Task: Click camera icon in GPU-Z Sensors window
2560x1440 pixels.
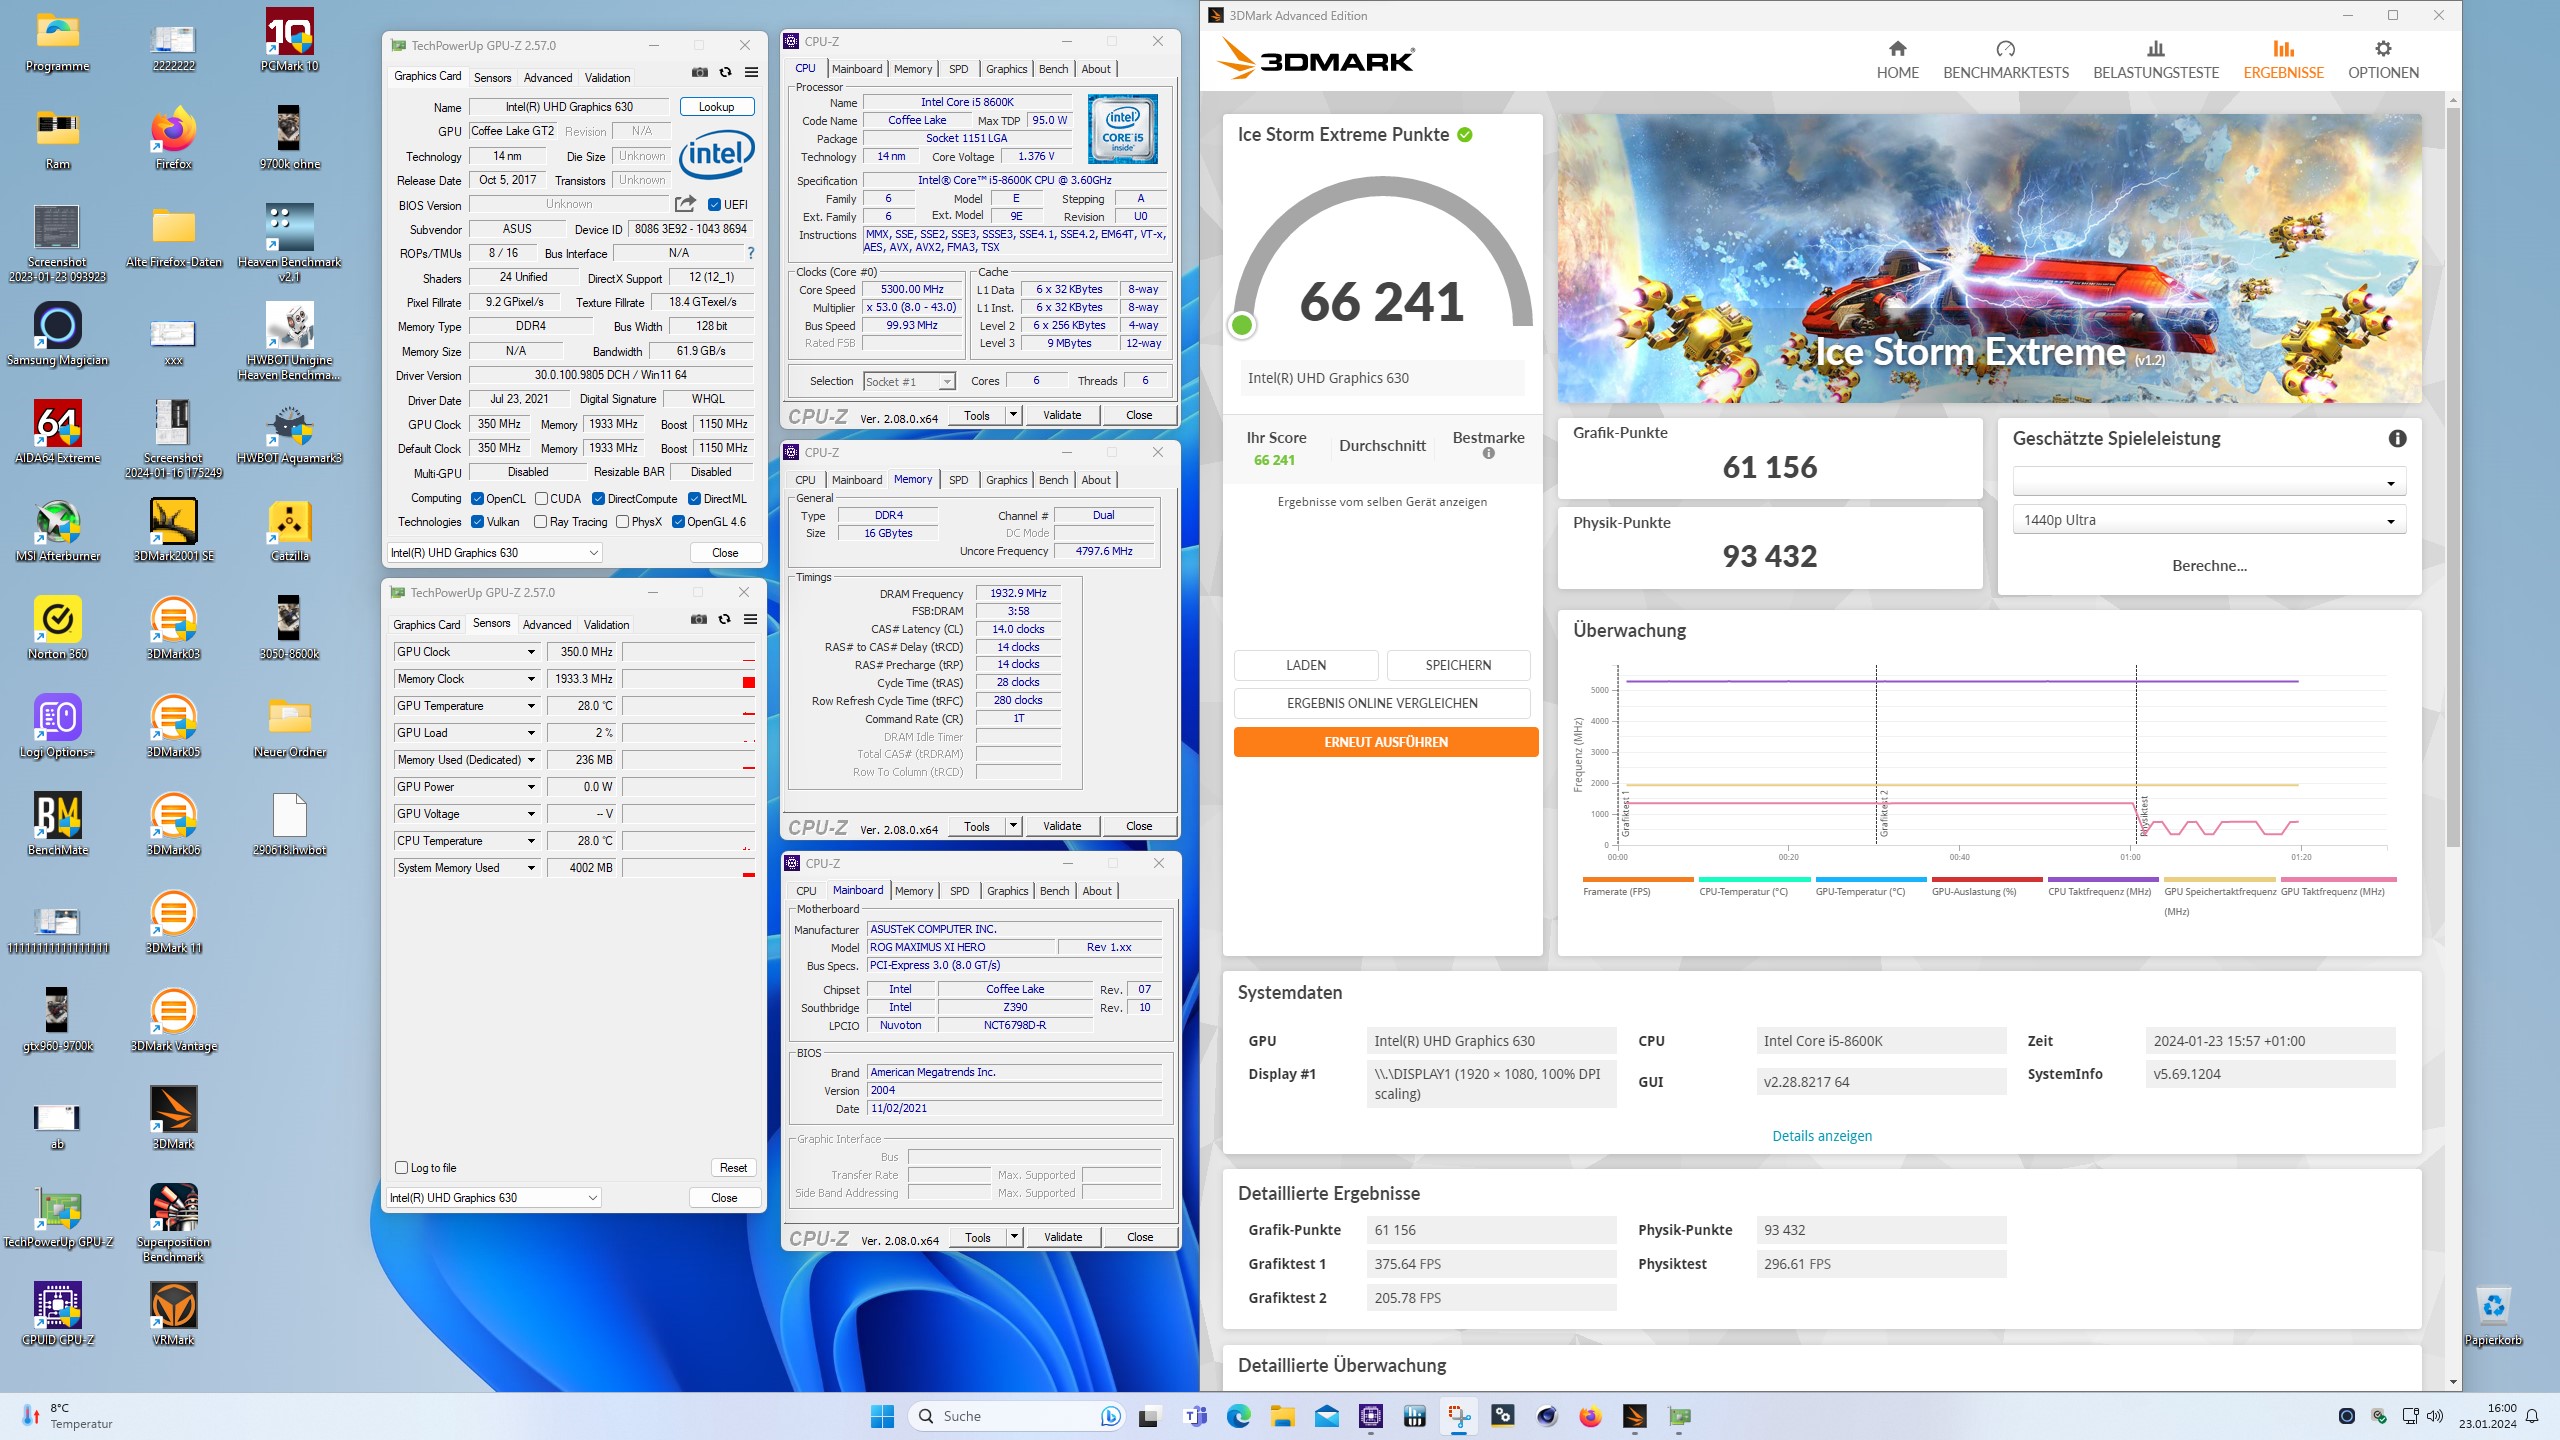Action: [699, 619]
